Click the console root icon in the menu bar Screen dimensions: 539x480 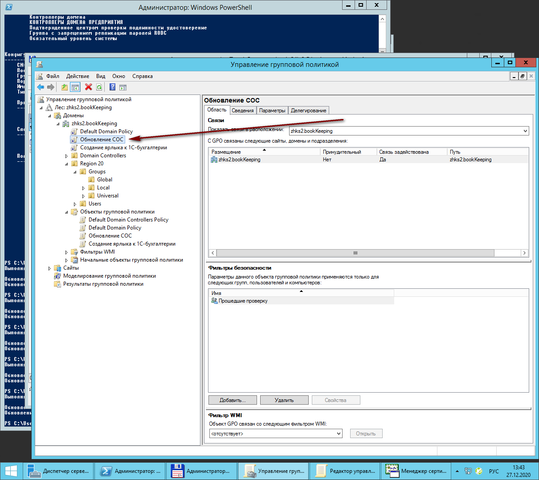40,76
